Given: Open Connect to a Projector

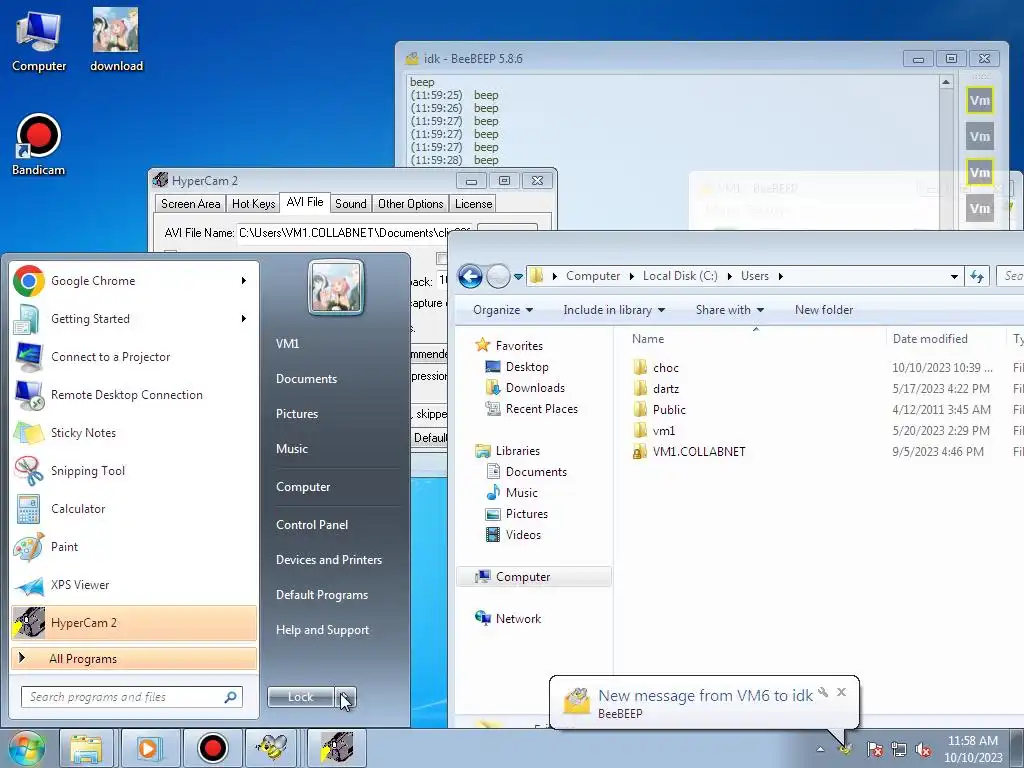Looking at the screenshot, I should 134,357.
